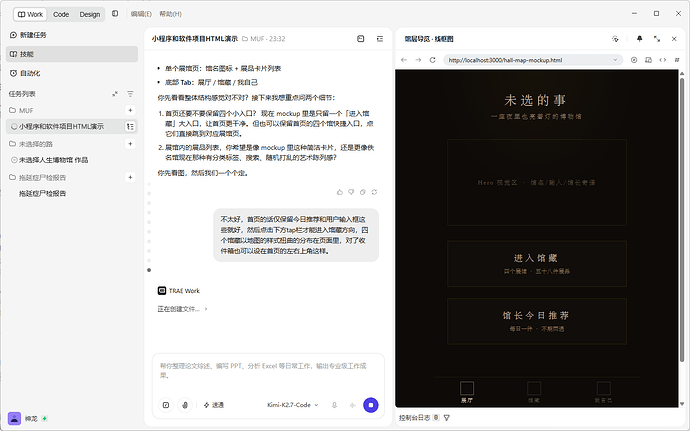
Task: Add a task to 未选择的路 folder
Action: coord(130,144)
